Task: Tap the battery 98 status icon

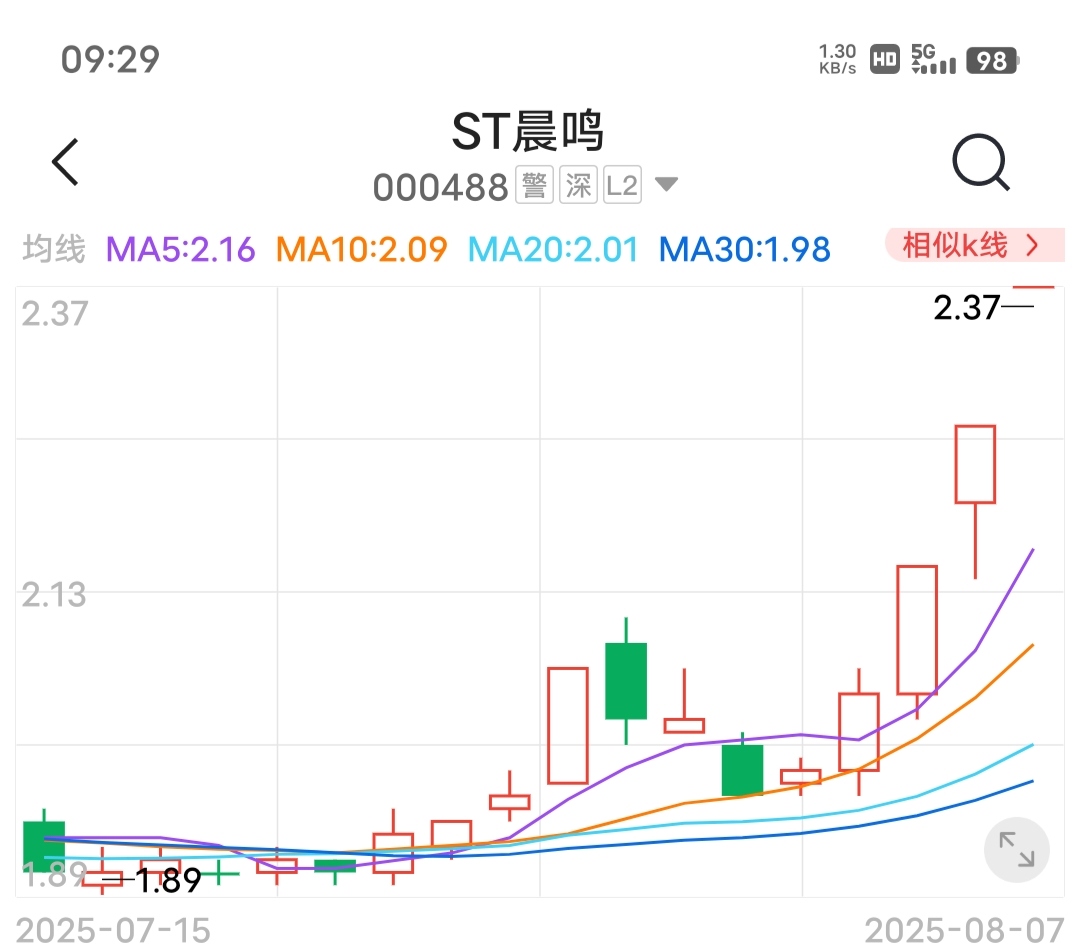Action: click(x=993, y=61)
